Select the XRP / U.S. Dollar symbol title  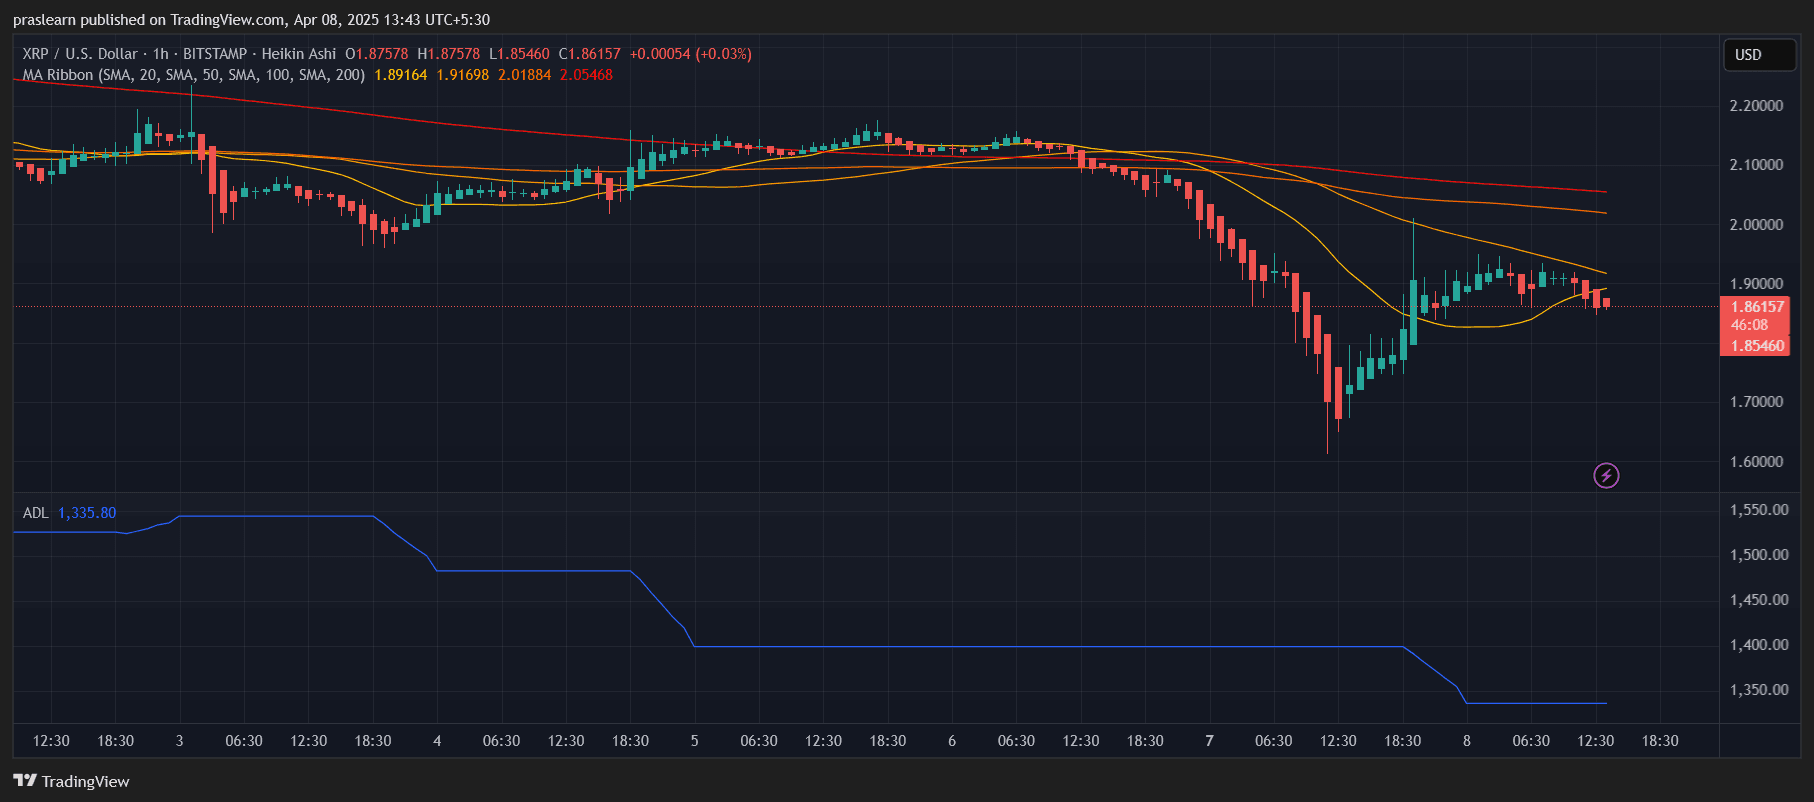pos(80,54)
